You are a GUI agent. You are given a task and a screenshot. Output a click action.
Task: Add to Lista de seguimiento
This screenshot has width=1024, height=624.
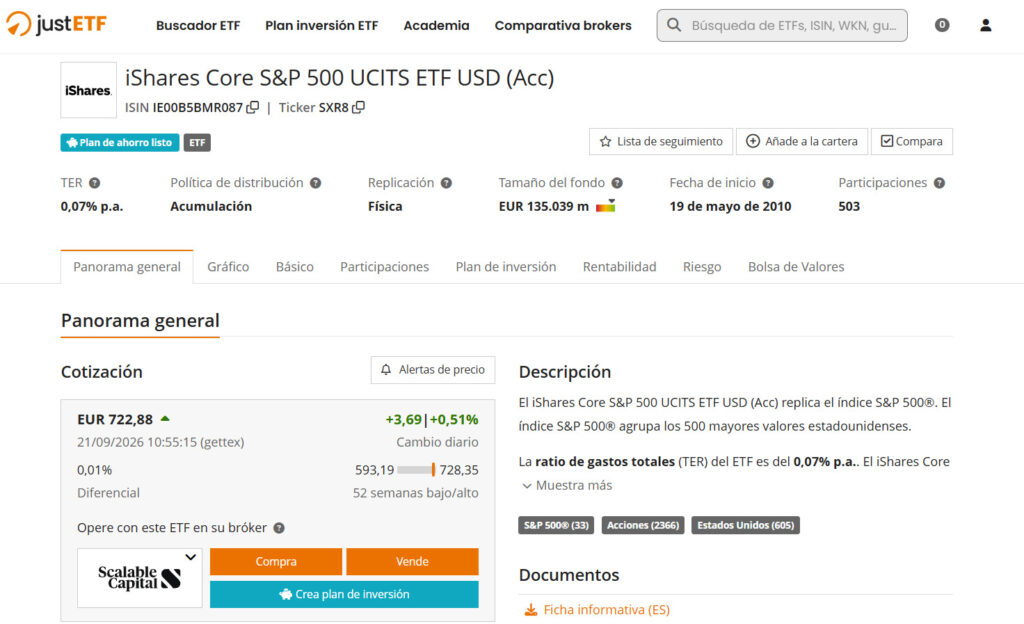coord(661,141)
